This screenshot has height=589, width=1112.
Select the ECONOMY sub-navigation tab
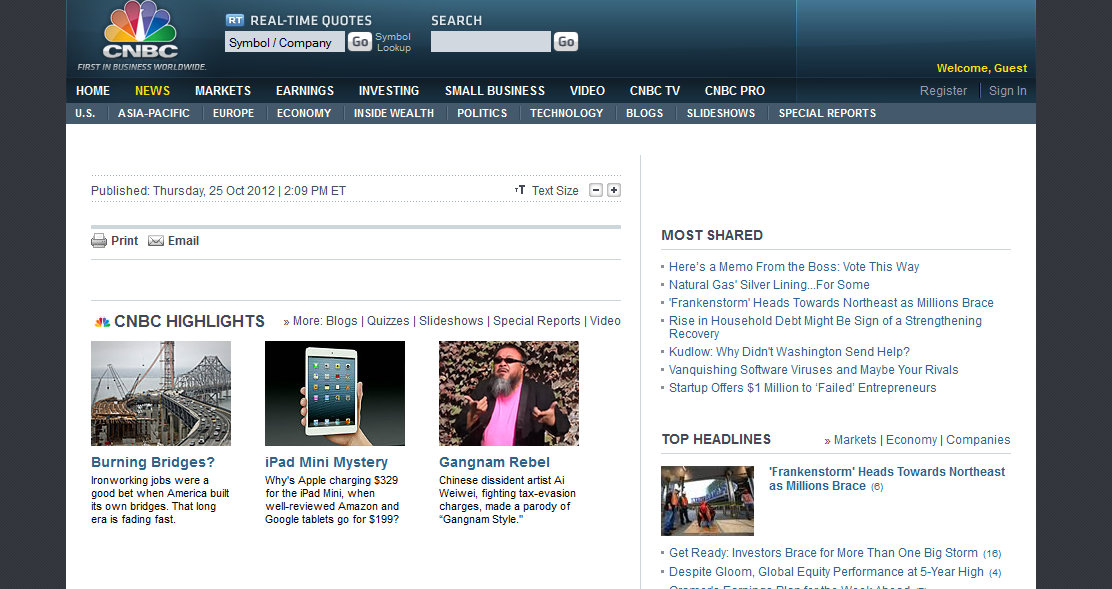coord(304,113)
